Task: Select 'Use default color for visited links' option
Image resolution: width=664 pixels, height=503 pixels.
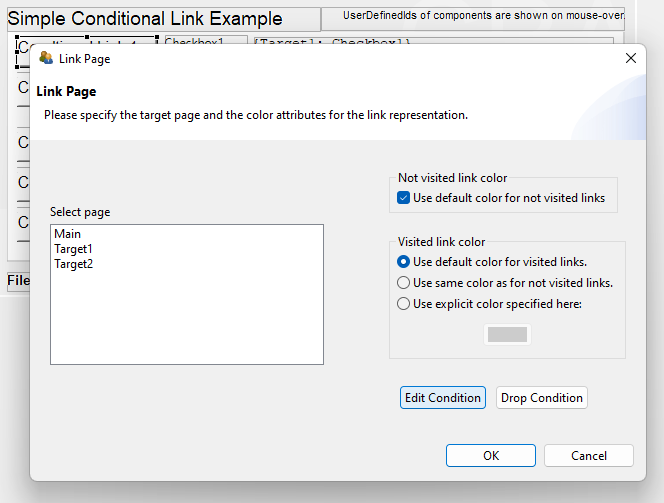Action: [404, 262]
